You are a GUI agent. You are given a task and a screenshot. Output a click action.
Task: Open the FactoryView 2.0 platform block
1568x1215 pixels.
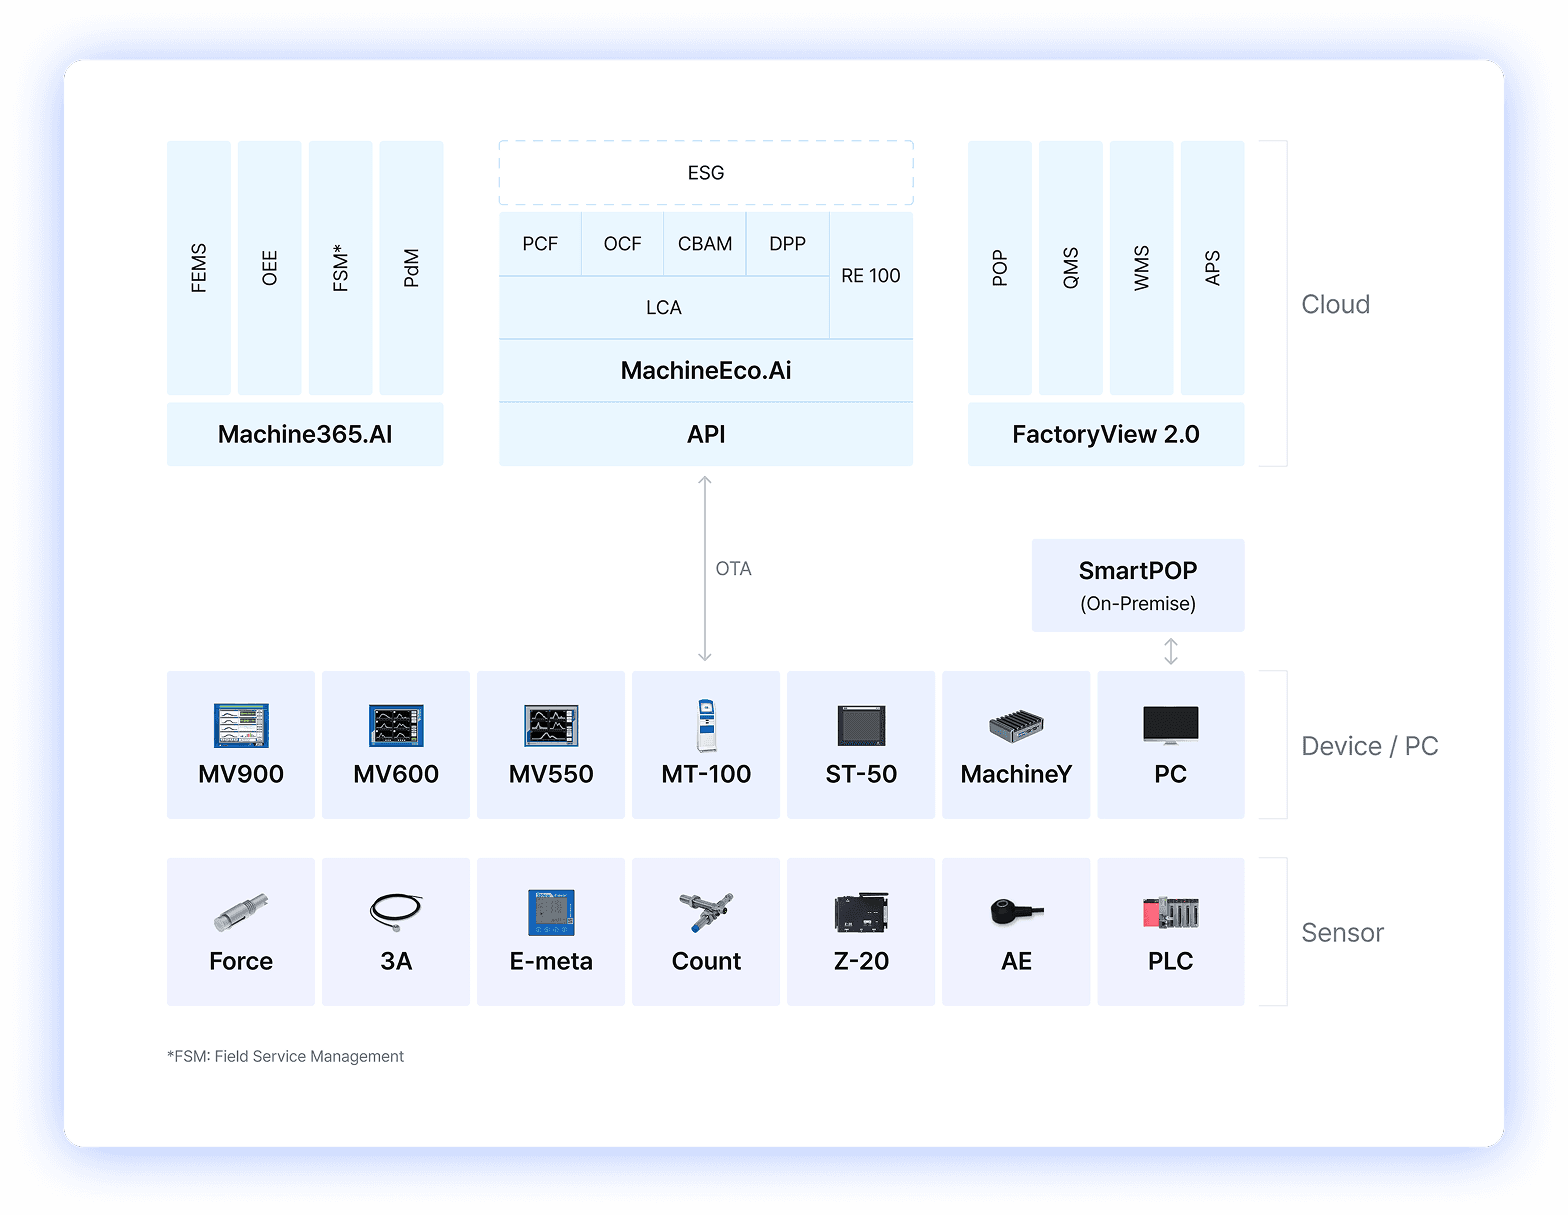point(1106,434)
